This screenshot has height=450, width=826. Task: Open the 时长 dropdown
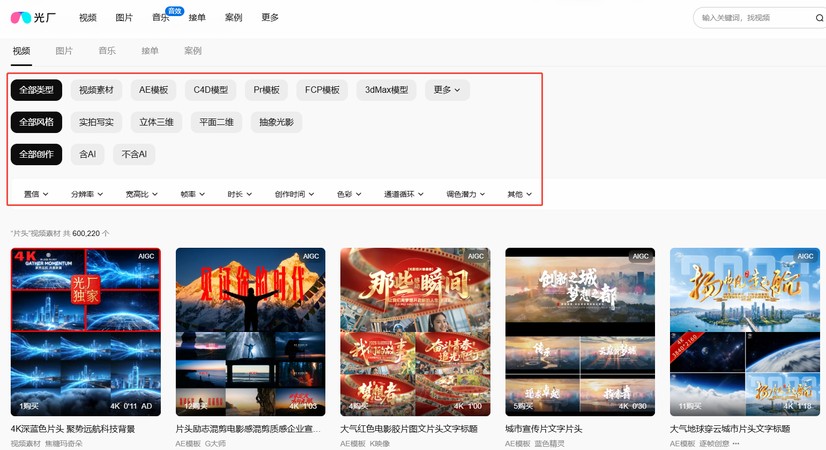tap(240, 194)
